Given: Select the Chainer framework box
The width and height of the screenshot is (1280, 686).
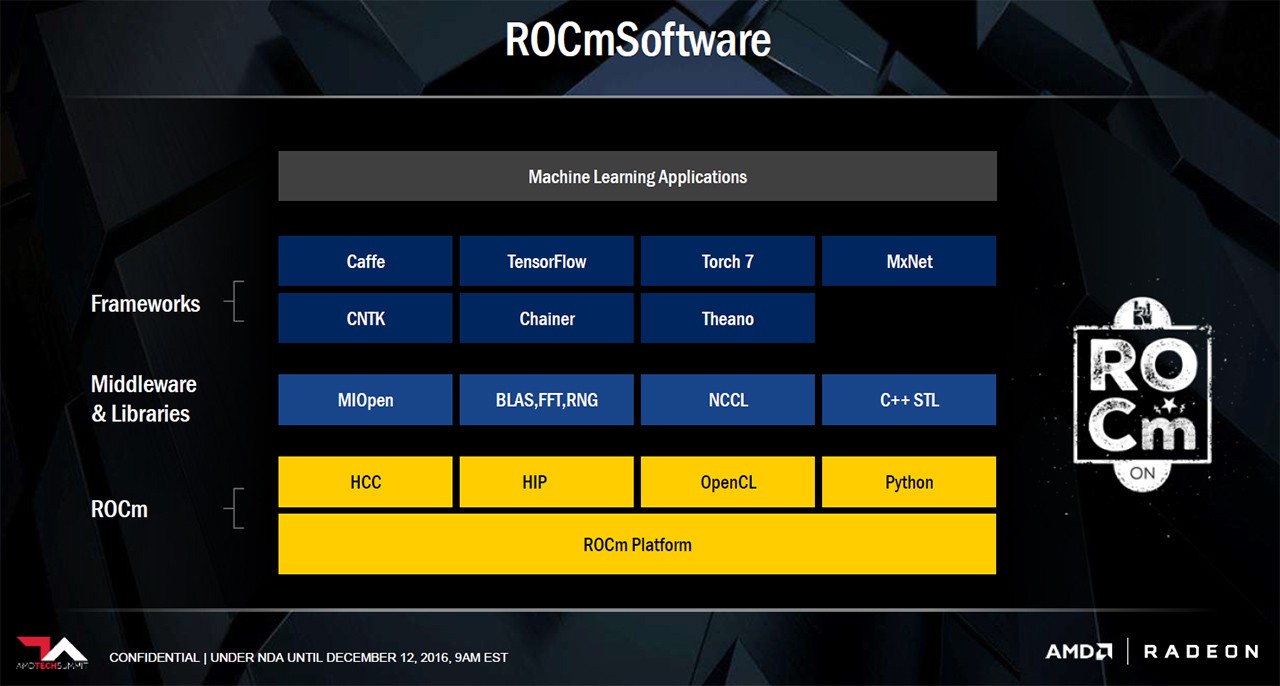Looking at the screenshot, I should click(546, 318).
